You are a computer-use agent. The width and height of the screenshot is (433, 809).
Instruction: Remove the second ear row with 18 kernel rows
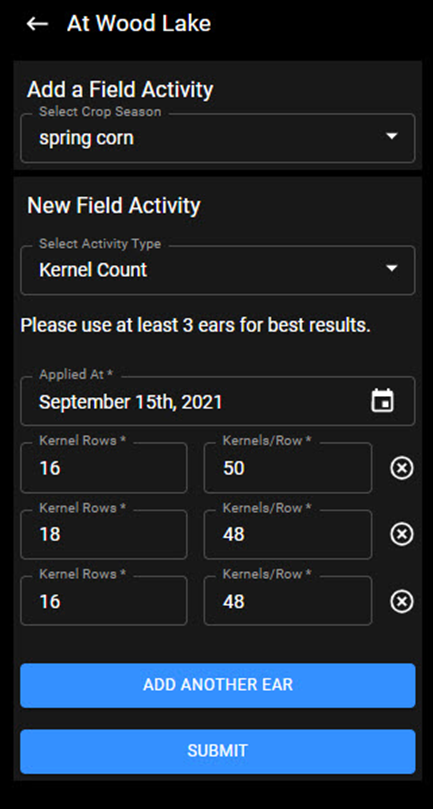tap(402, 534)
